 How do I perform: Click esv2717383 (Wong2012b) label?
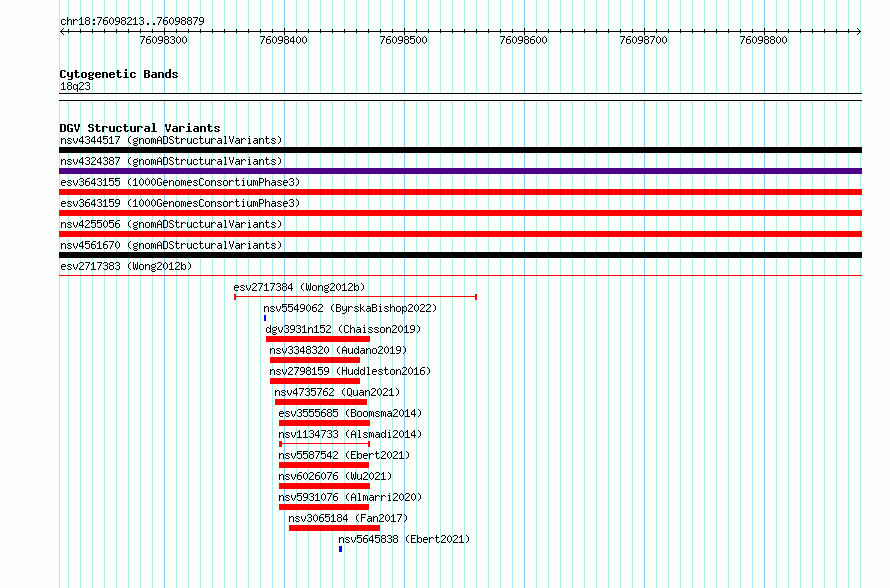[x=126, y=266]
